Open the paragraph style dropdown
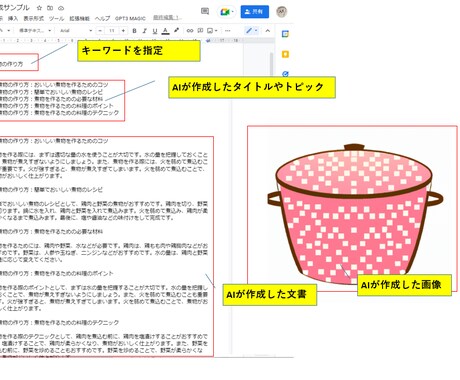 tap(35, 31)
